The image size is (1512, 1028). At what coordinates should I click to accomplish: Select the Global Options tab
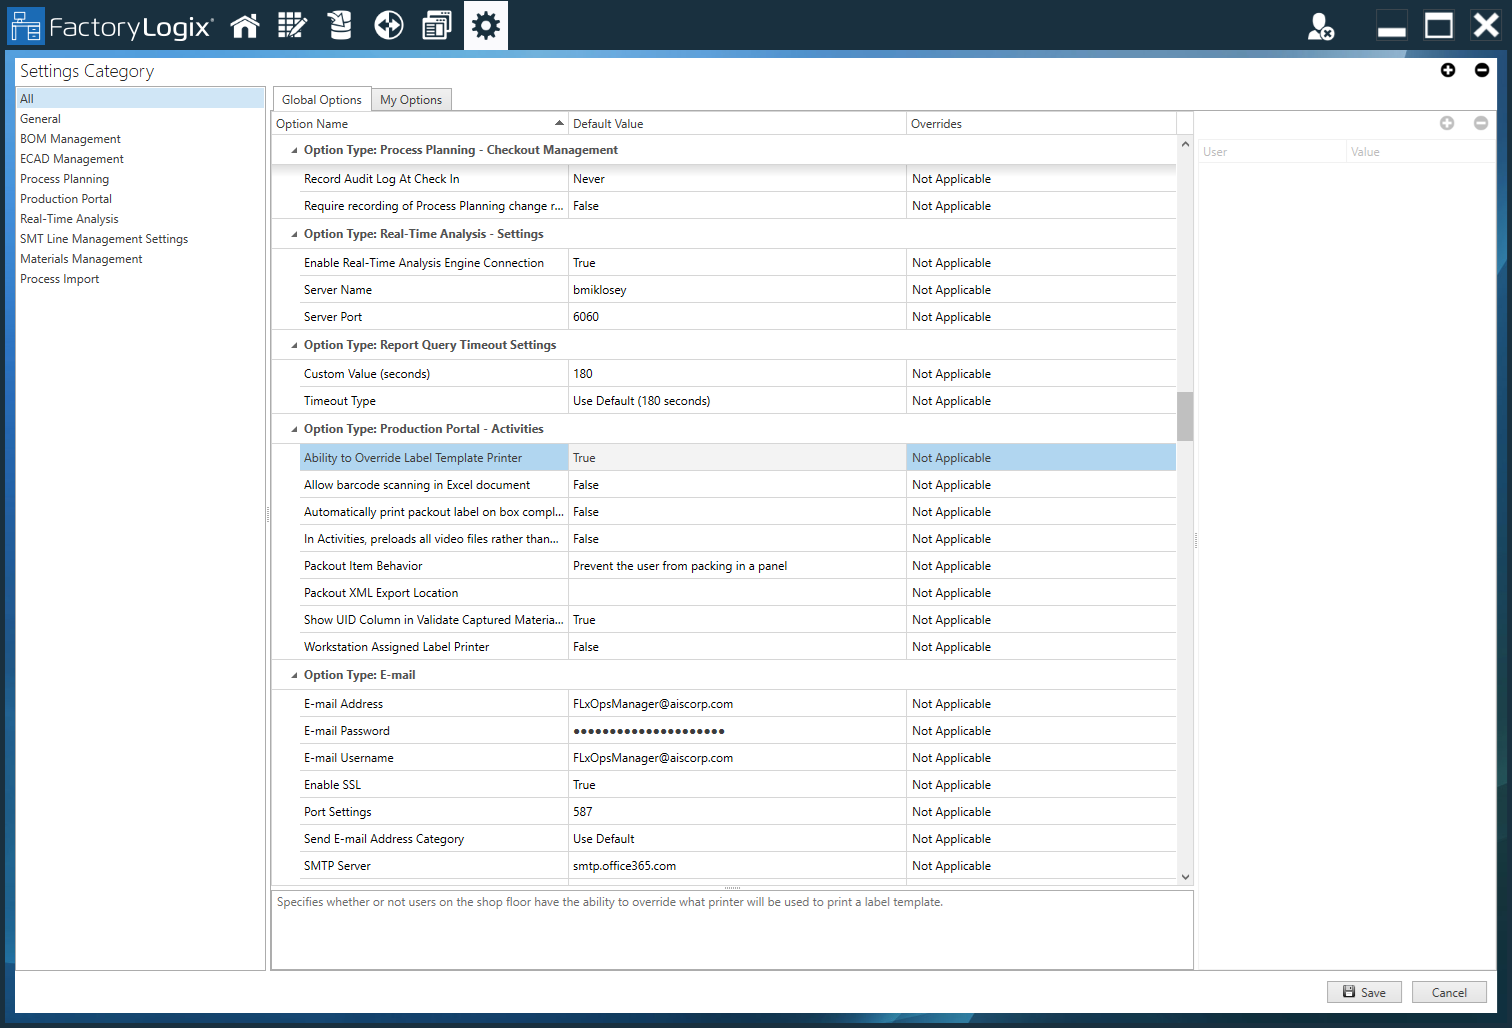click(x=321, y=100)
